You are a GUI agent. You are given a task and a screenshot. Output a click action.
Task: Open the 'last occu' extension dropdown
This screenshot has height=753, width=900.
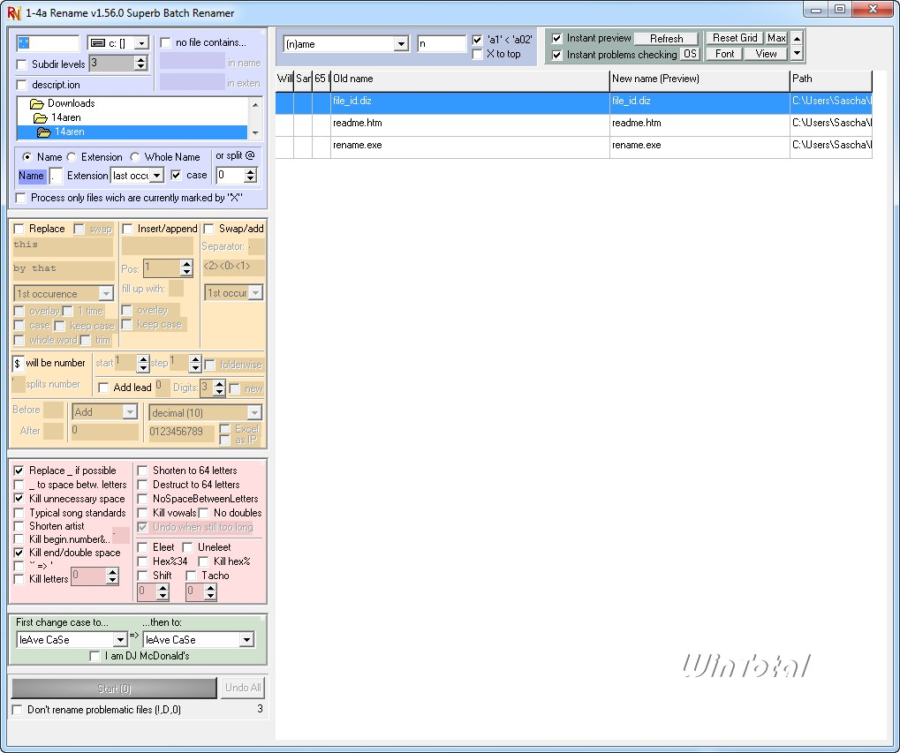[x=157, y=176]
